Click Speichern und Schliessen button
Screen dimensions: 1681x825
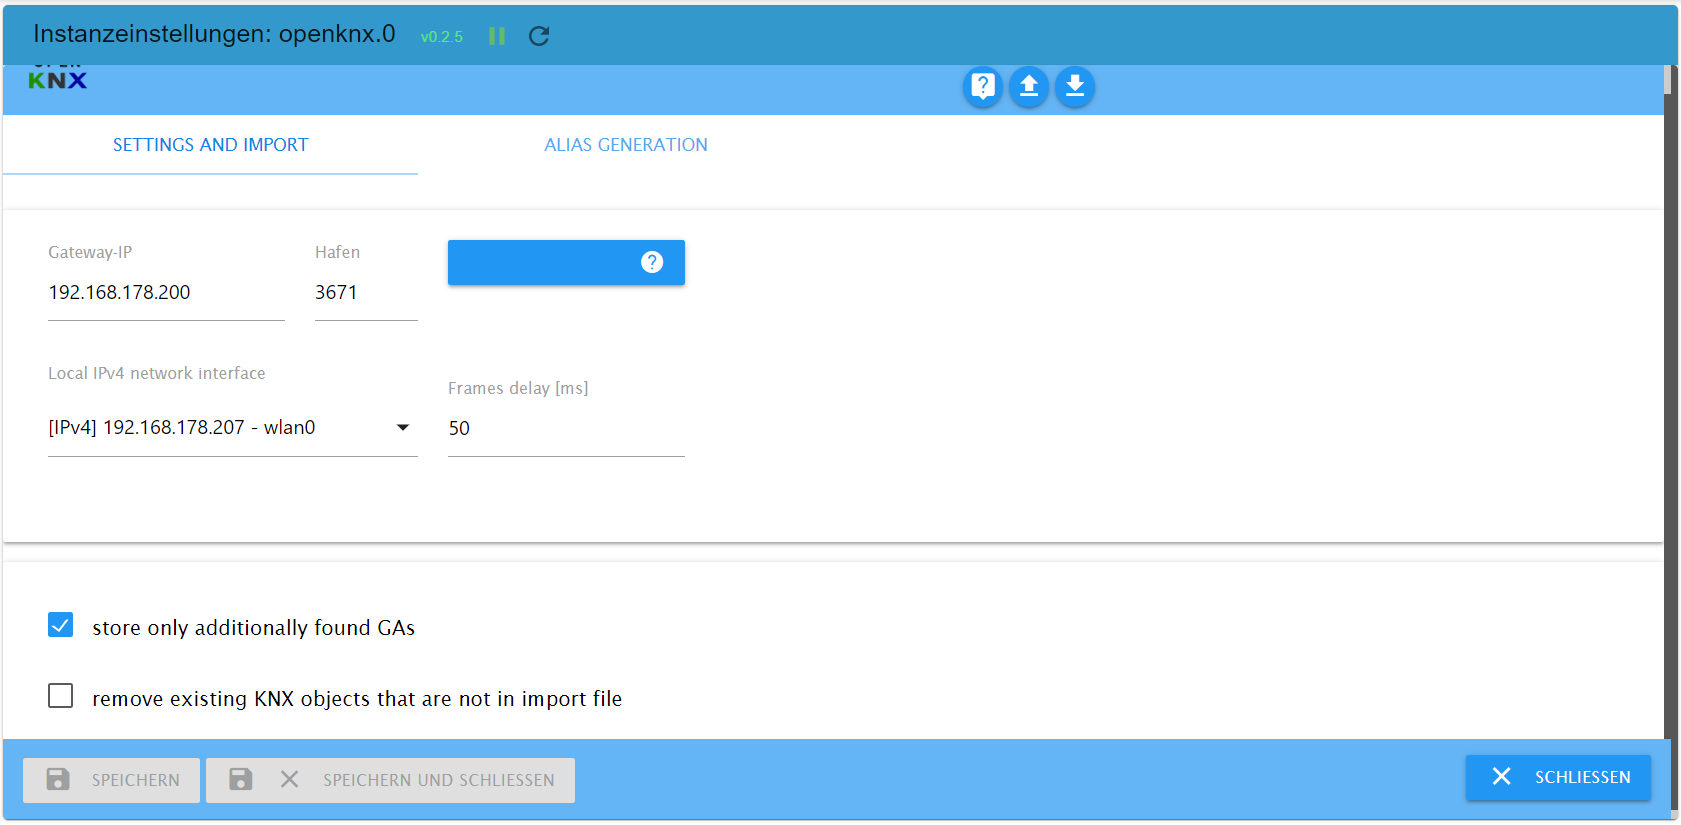(x=390, y=780)
